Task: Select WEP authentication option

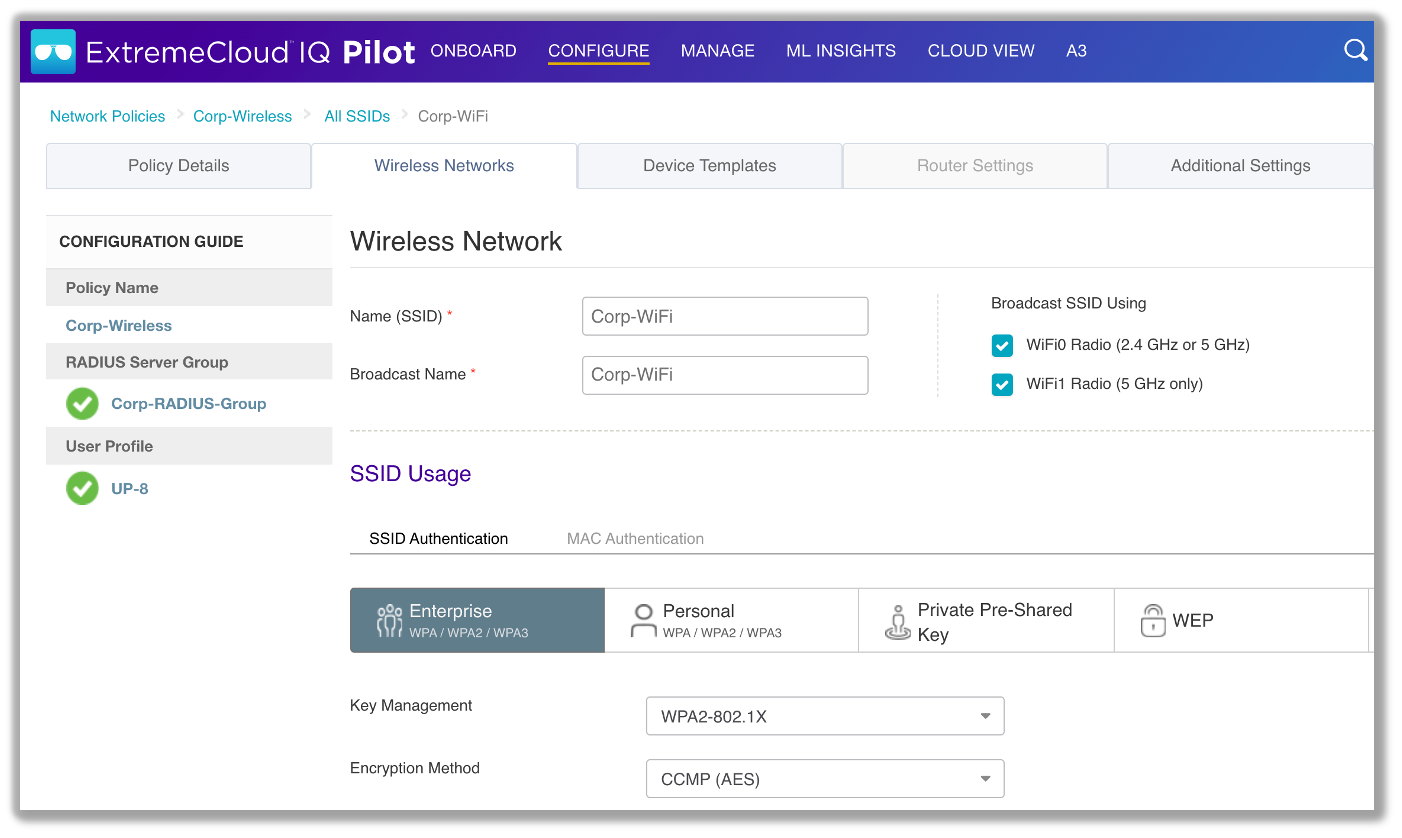Action: [x=1242, y=620]
